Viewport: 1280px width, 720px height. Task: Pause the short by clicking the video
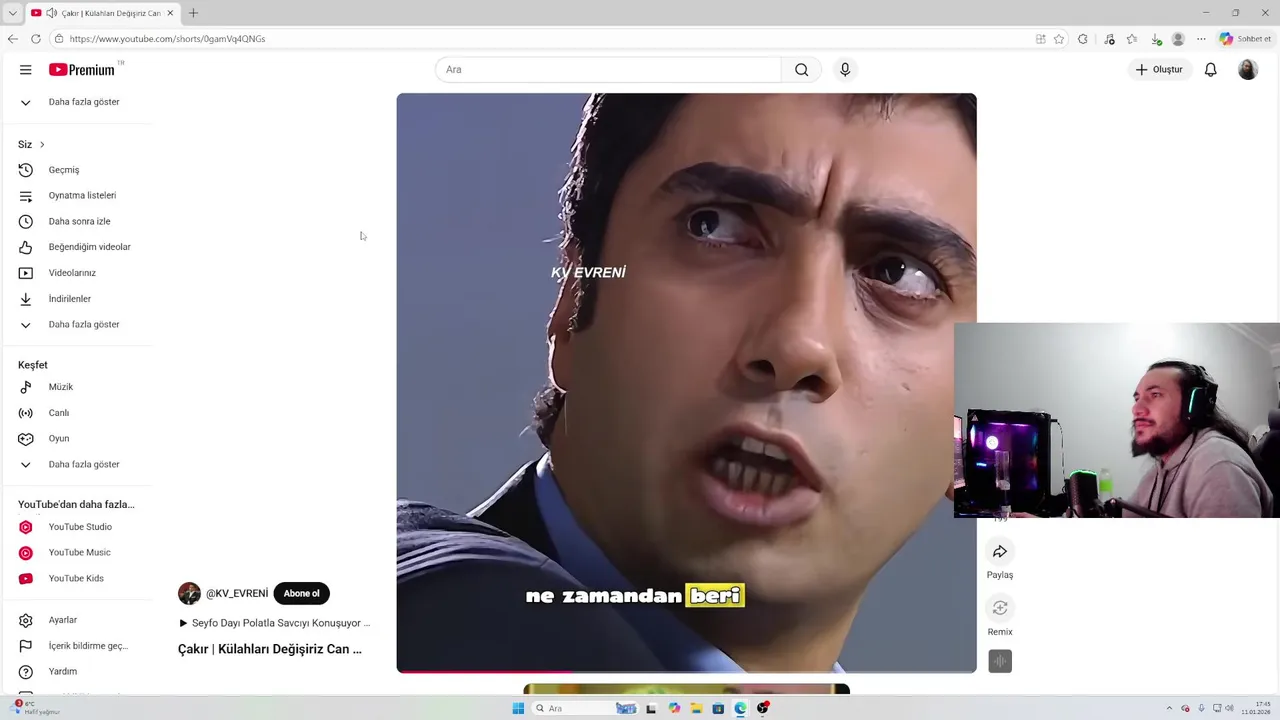[x=686, y=383]
